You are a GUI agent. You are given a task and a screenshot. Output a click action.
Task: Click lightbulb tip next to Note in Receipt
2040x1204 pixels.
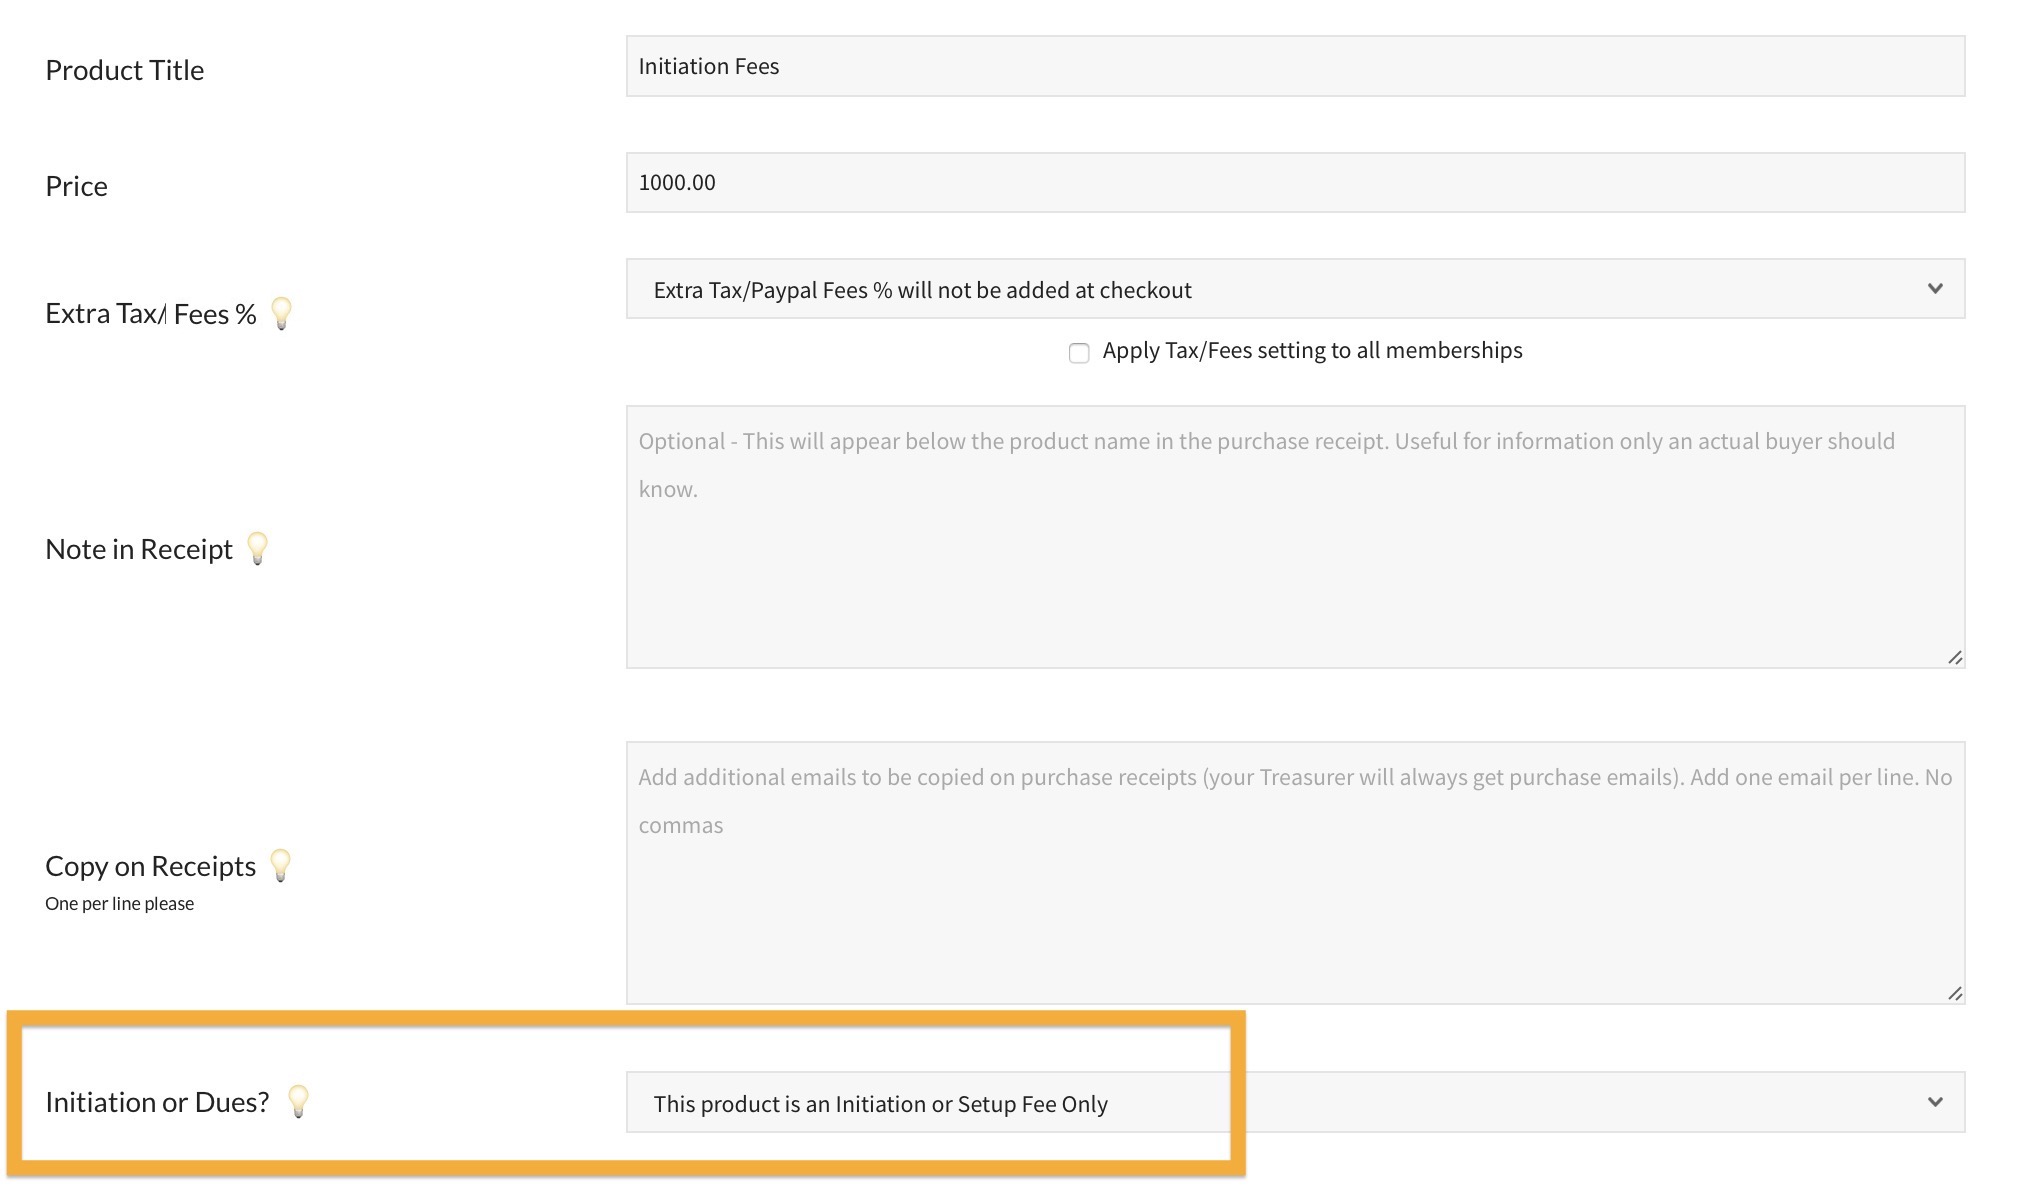(x=258, y=548)
